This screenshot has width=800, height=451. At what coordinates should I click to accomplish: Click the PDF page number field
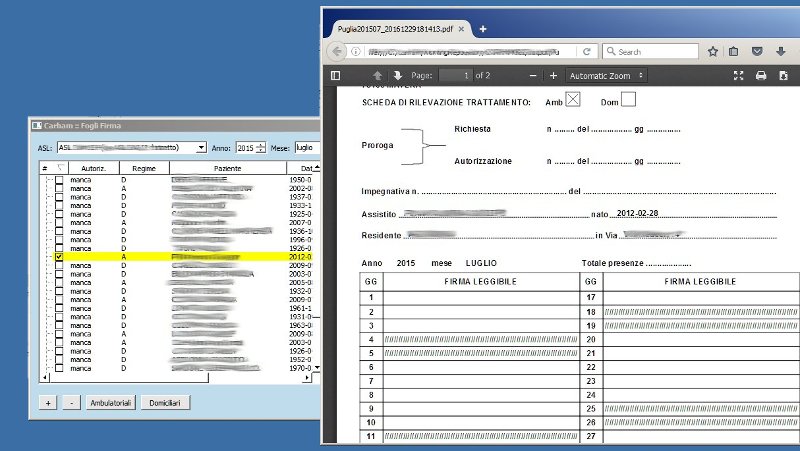455,76
